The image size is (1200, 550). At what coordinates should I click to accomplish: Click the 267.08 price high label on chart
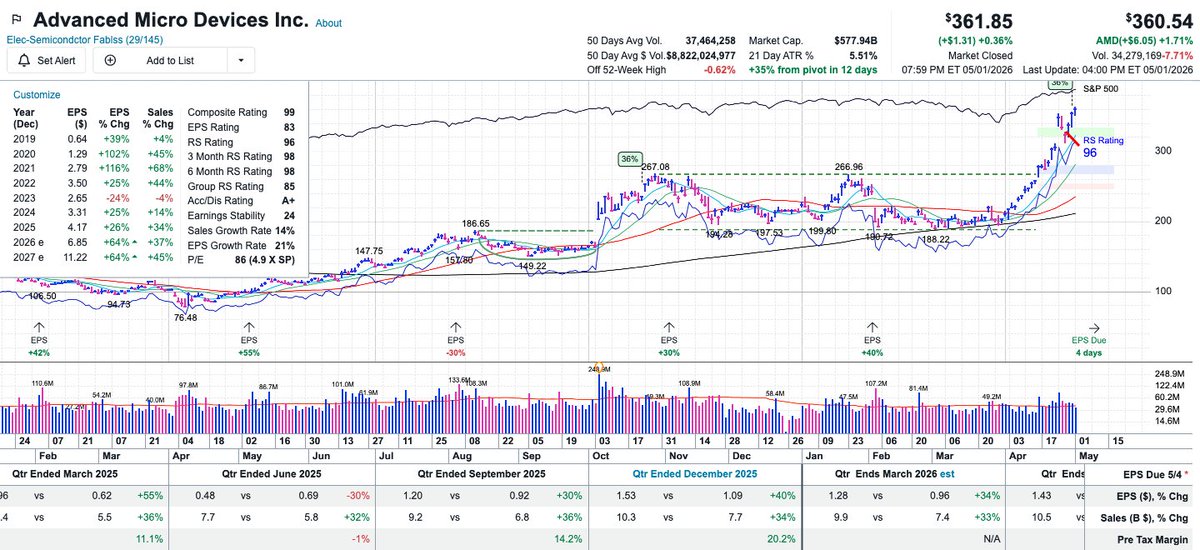654,168
